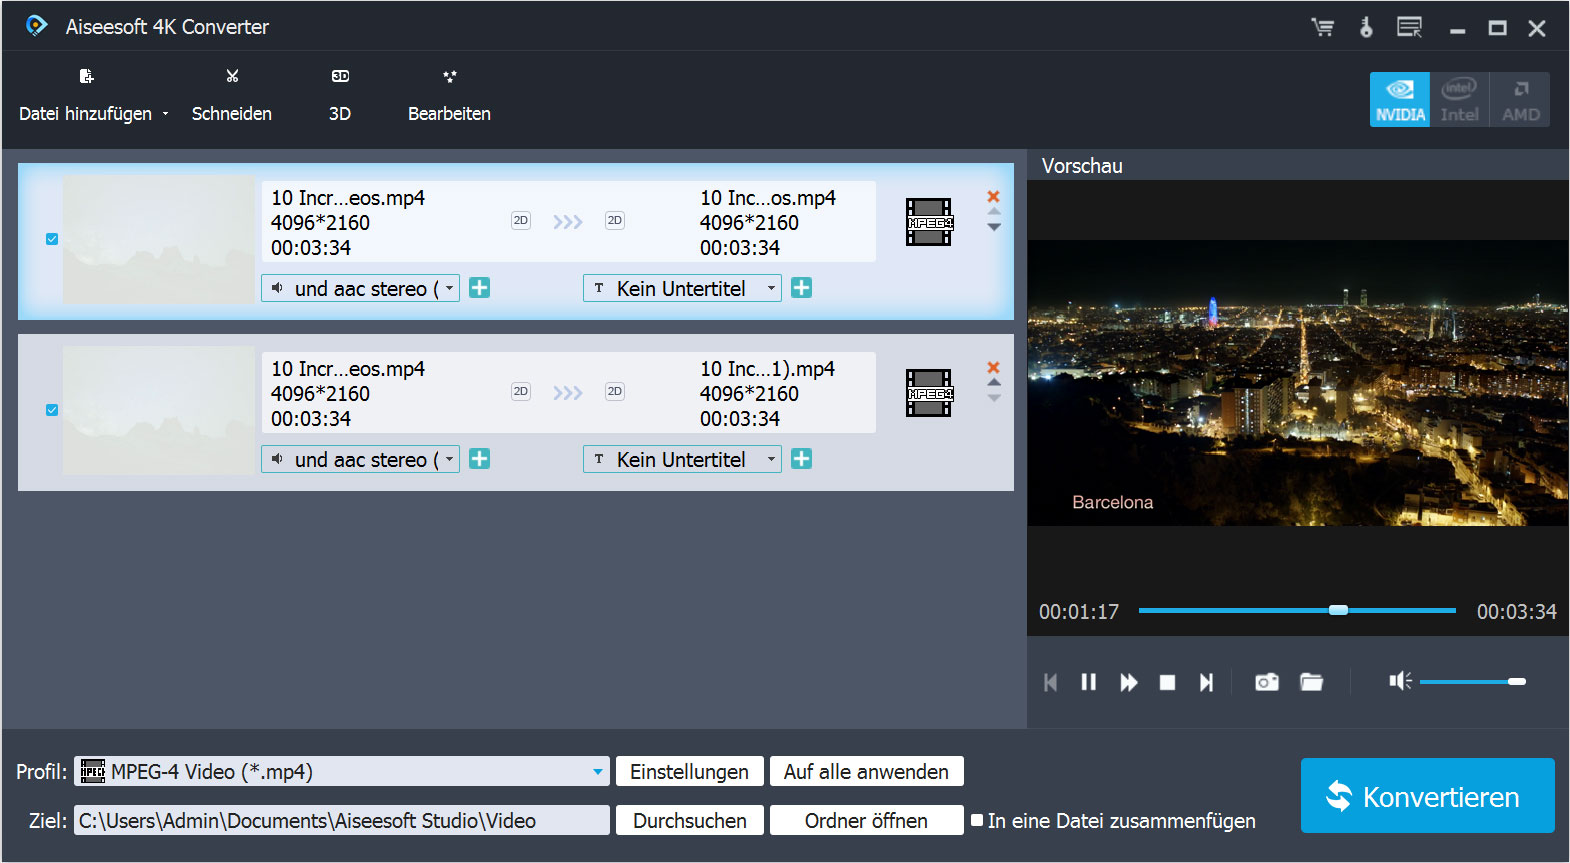
Task: Open the 3D settings tool
Action: coord(340,96)
